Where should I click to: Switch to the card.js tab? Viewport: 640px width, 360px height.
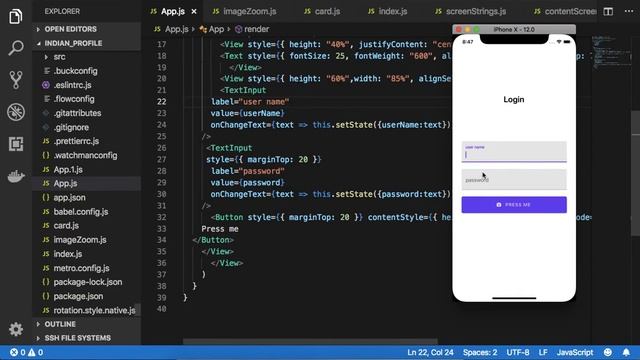coord(322,11)
